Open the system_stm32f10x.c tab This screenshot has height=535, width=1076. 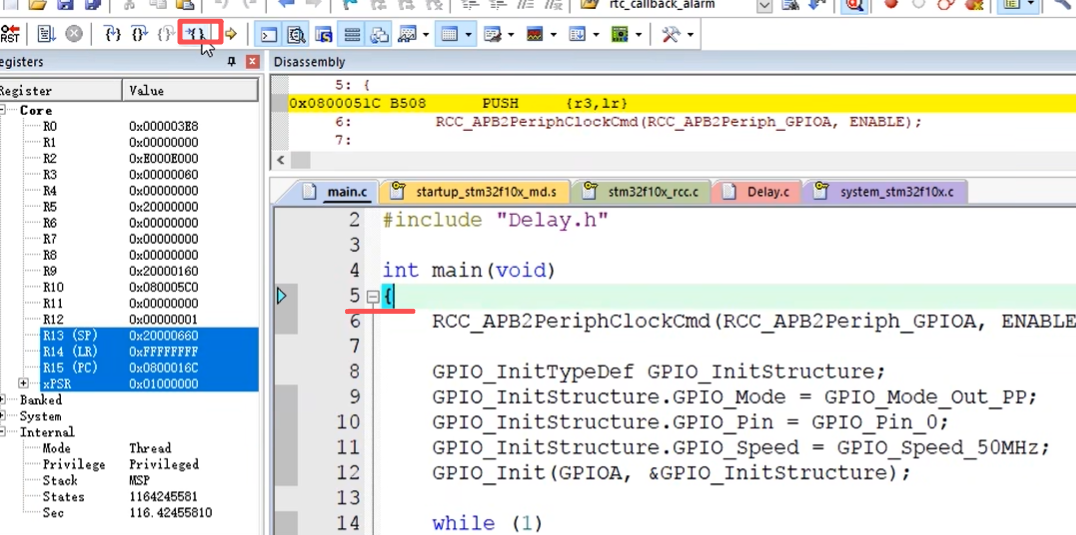click(x=887, y=191)
